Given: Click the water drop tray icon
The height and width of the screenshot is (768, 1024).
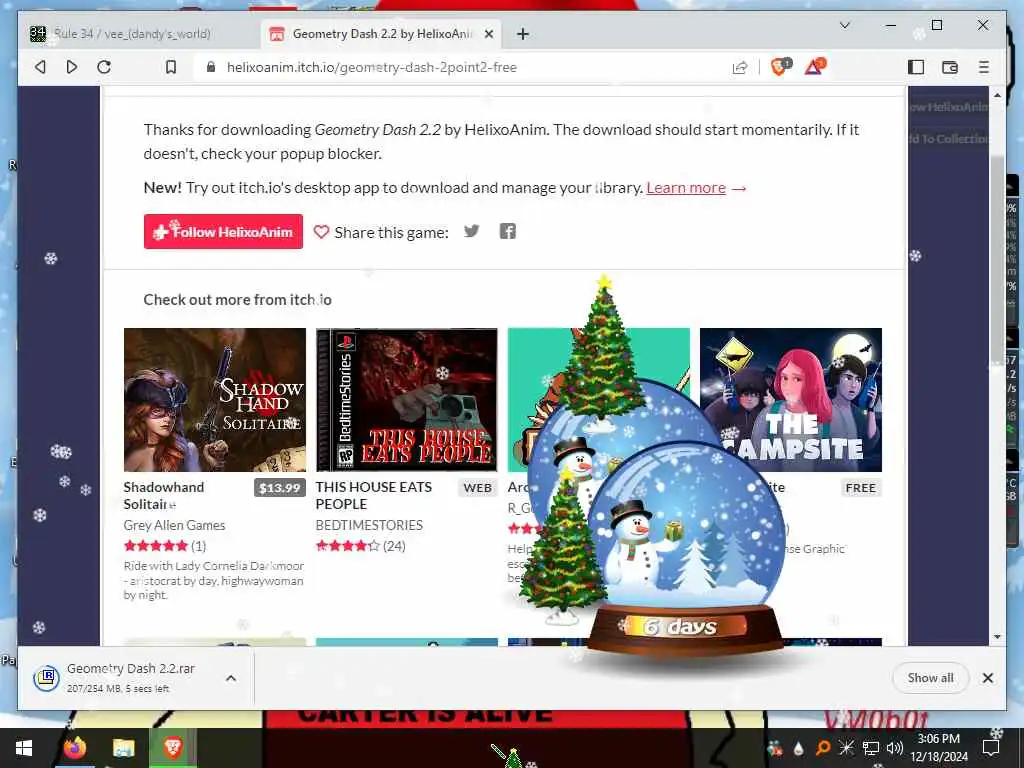Looking at the screenshot, I should [798, 749].
